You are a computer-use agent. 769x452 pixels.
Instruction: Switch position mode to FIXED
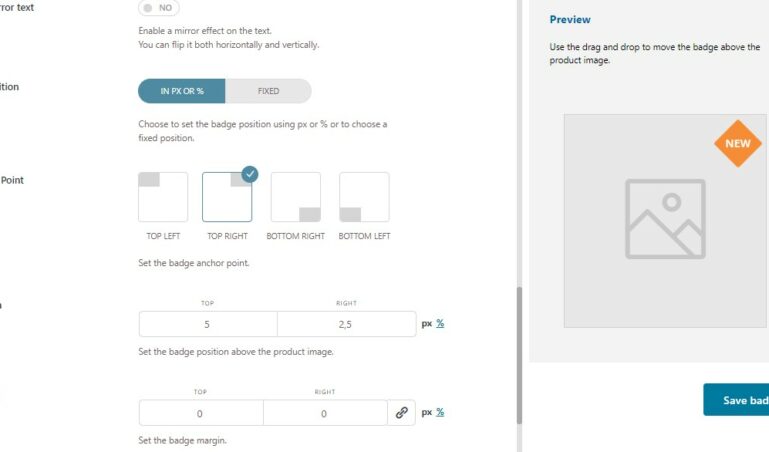pos(268,91)
